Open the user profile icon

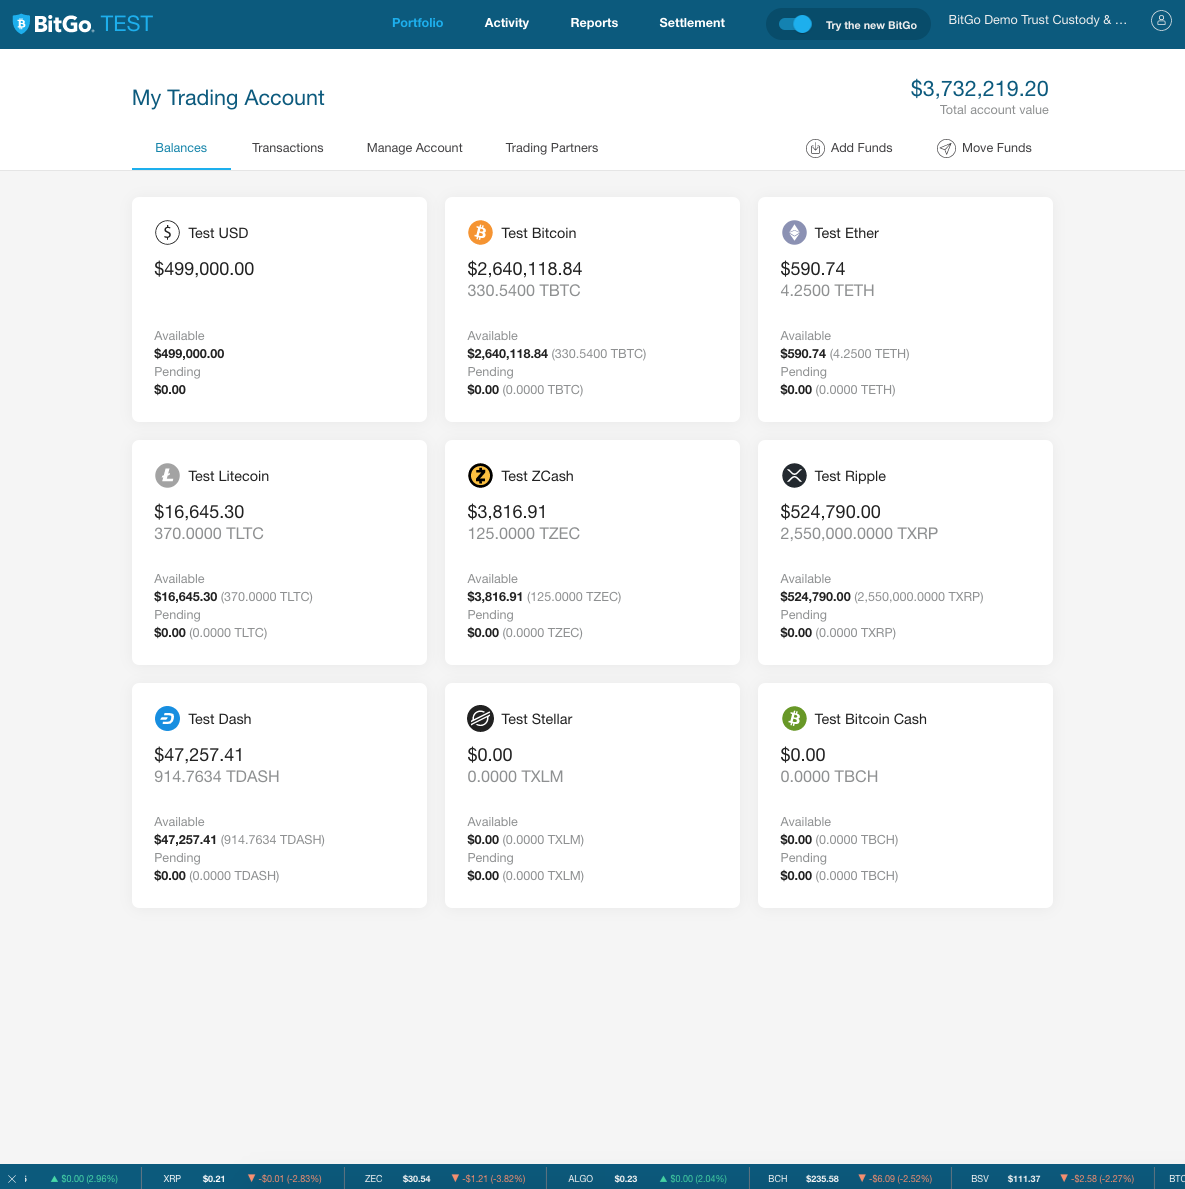[x=1160, y=20]
